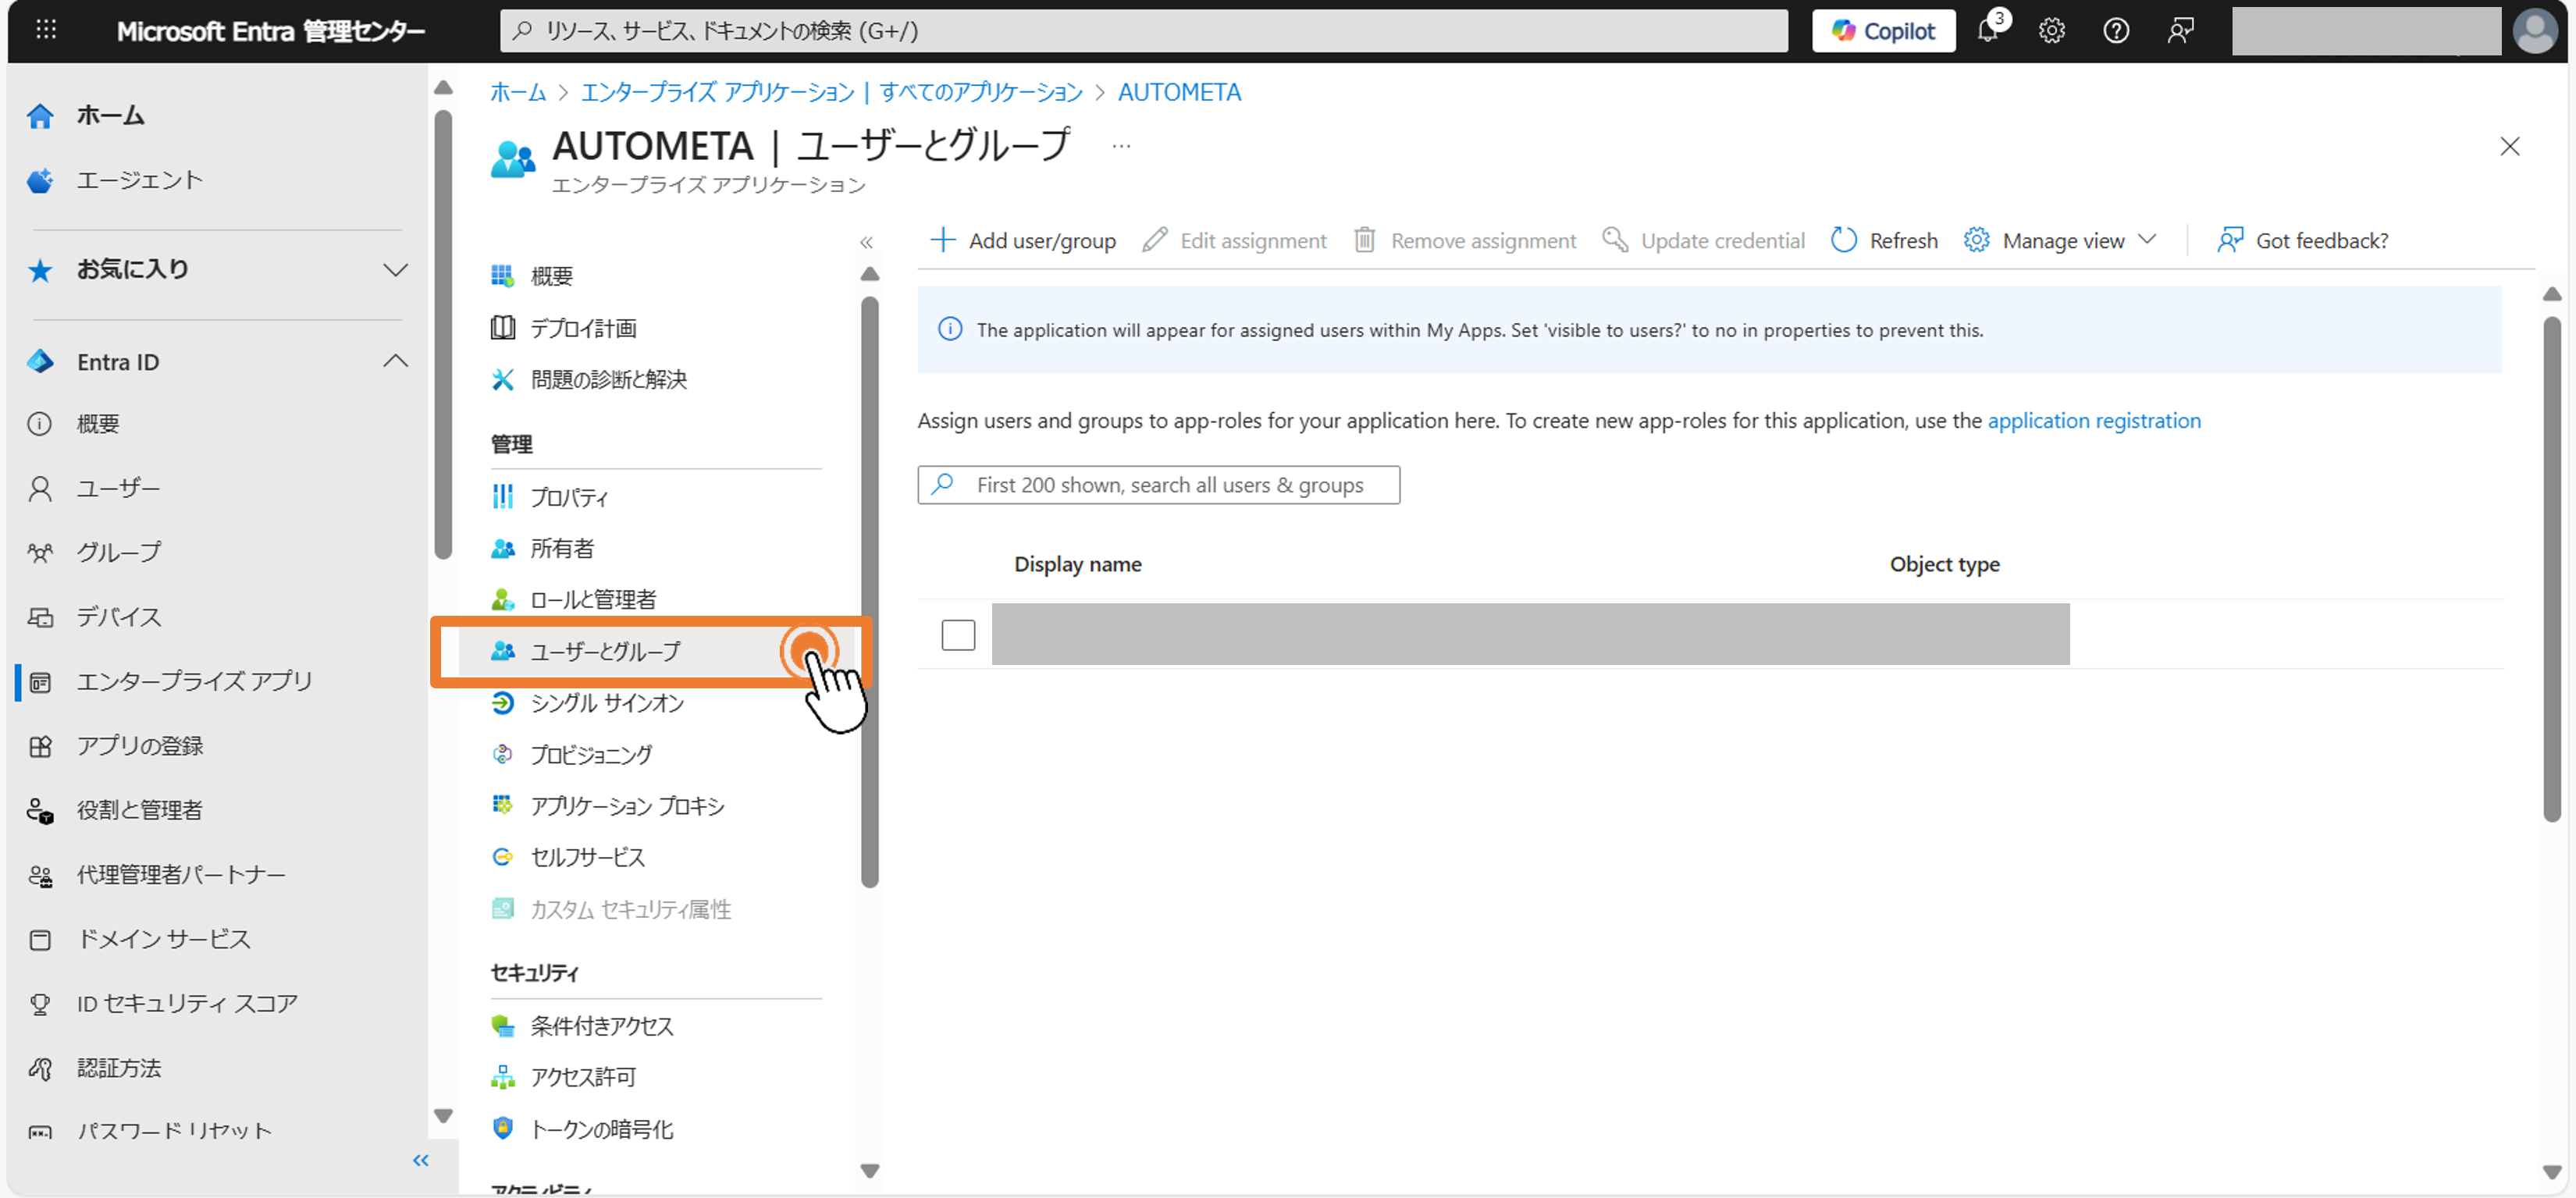The width and height of the screenshot is (2576, 1198).
Task: Open 所有者 in resource menu
Action: (x=562, y=548)
